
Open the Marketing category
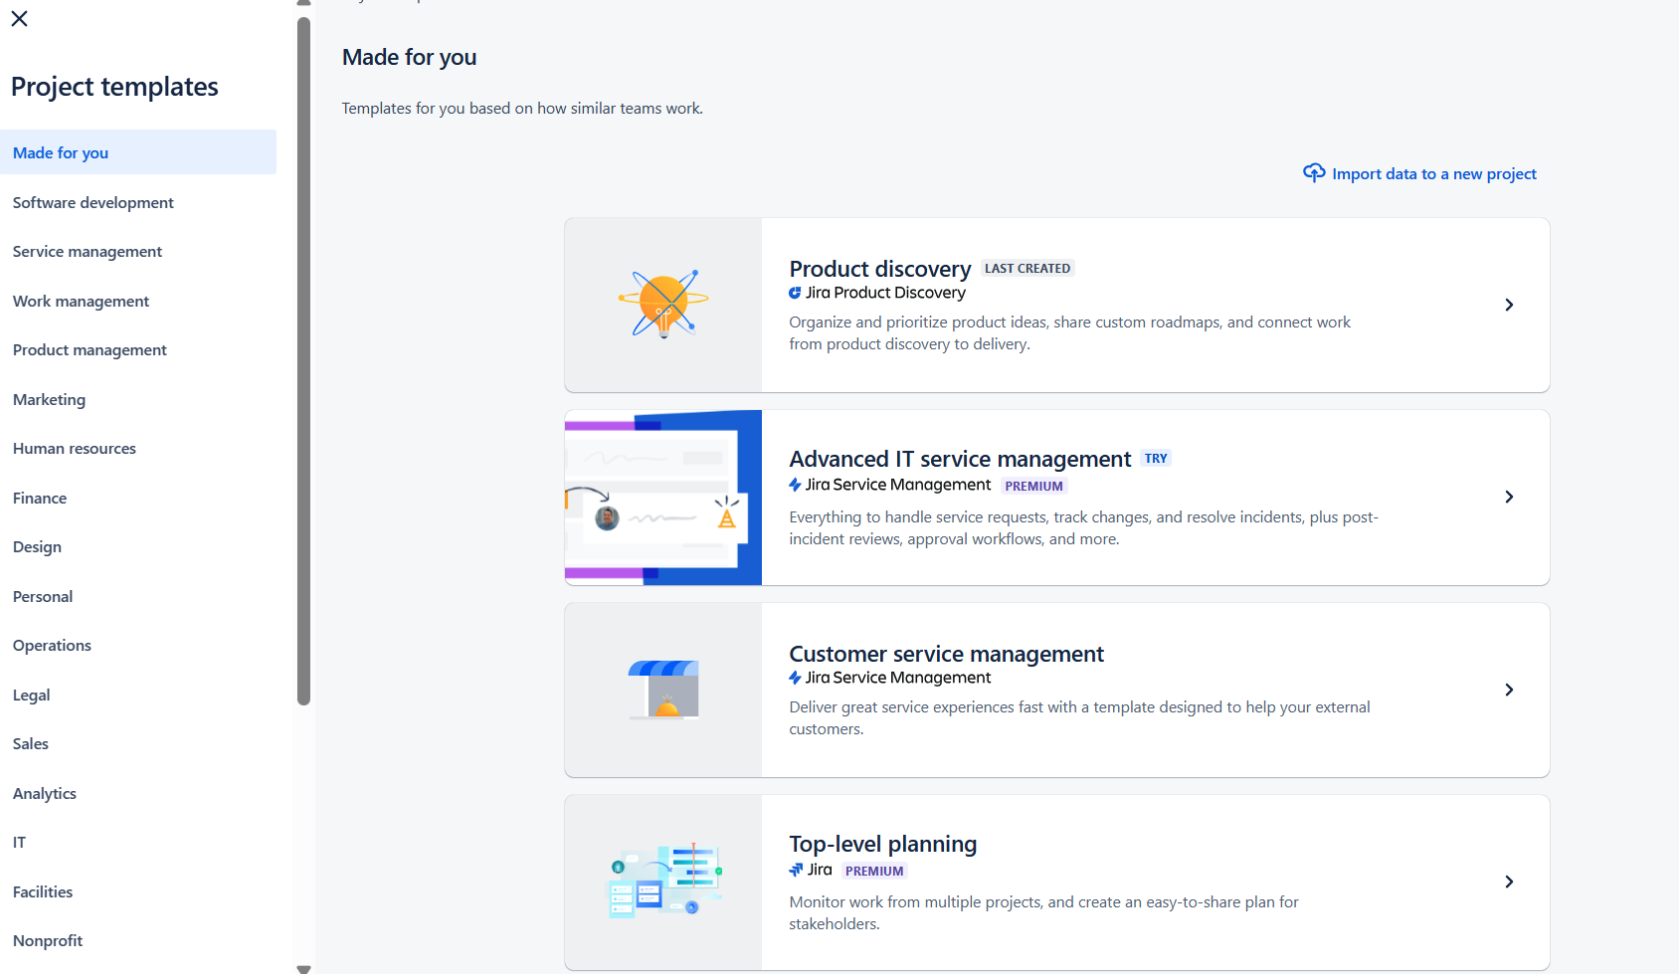click(x=138, y=399)
